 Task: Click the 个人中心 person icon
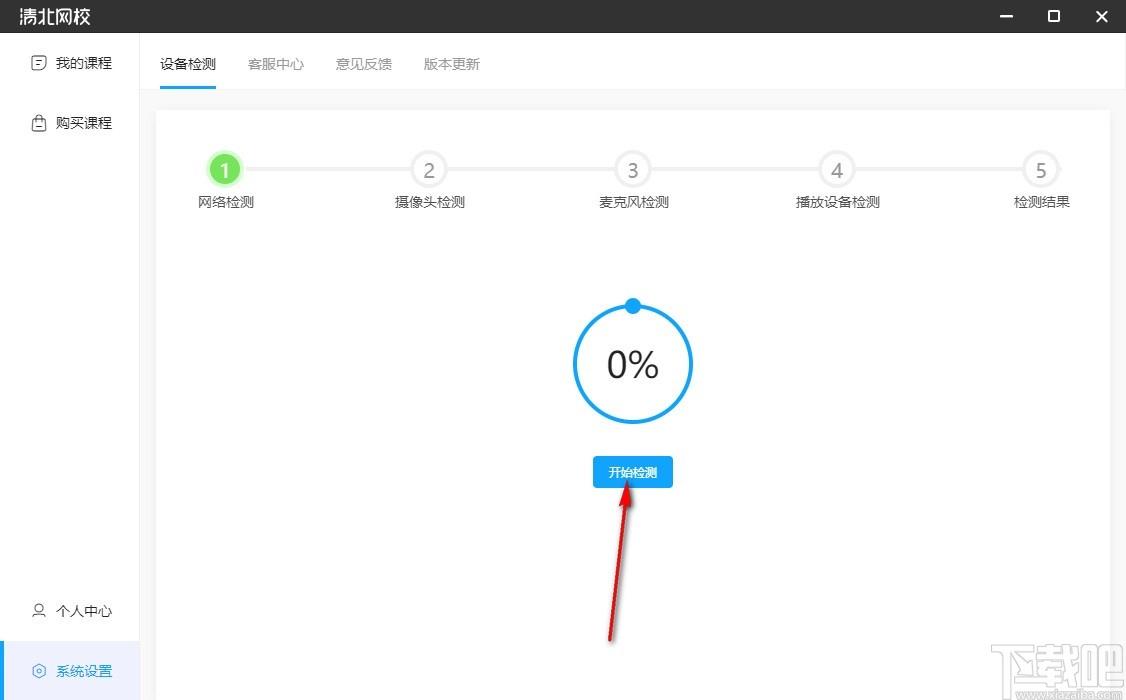pyautogui.click(x=39, y=610)
